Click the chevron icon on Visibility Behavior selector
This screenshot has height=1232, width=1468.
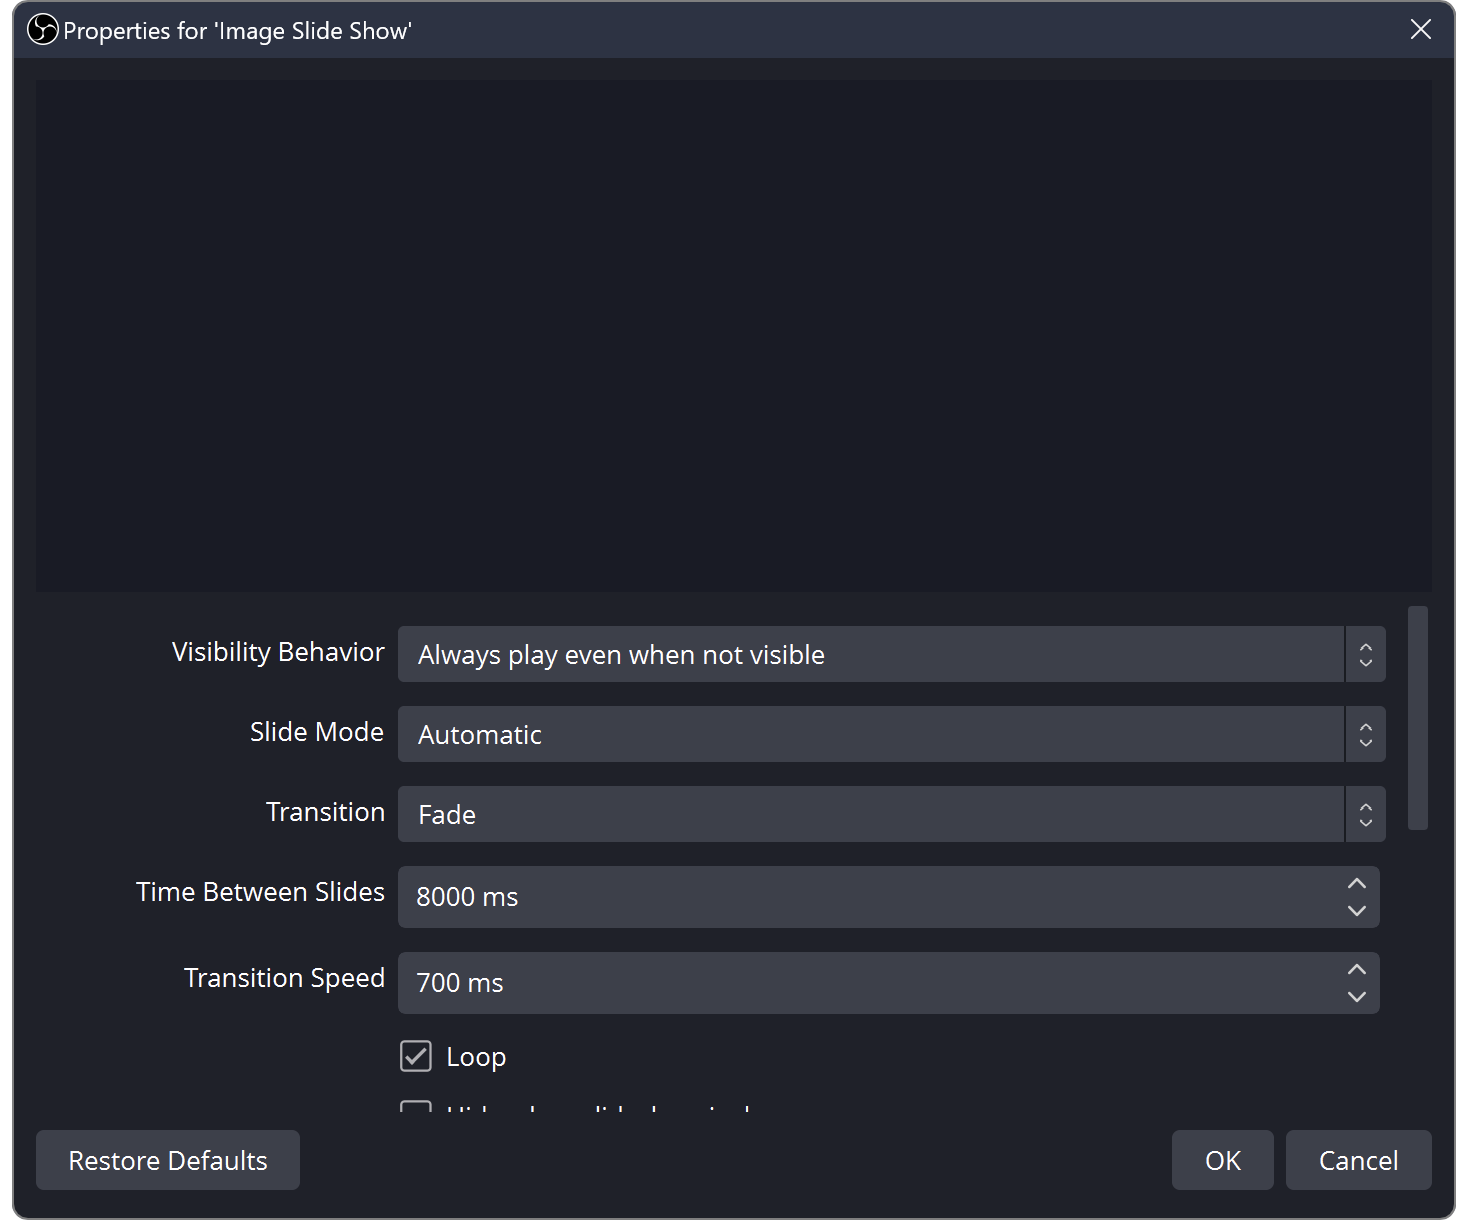(1364, 654)
